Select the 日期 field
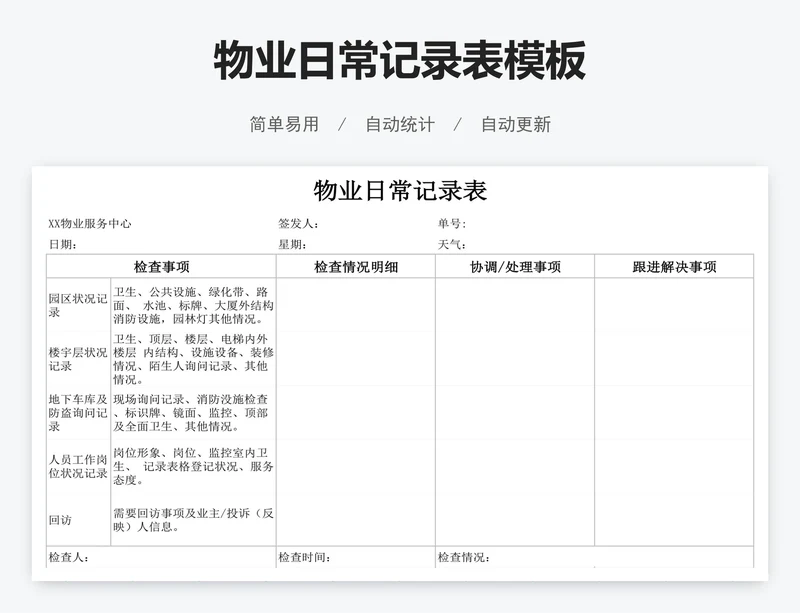800x613 pixels. 63,244
